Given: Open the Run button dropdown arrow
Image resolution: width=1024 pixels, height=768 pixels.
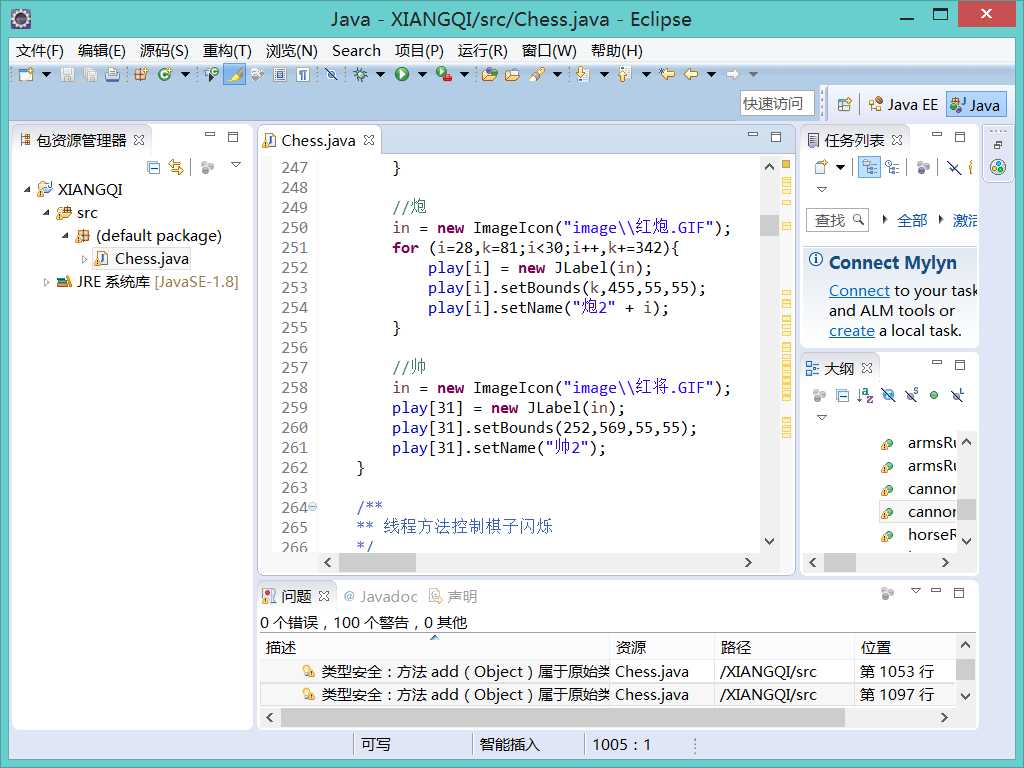Looking at the screenshot, I should point(422,74).
